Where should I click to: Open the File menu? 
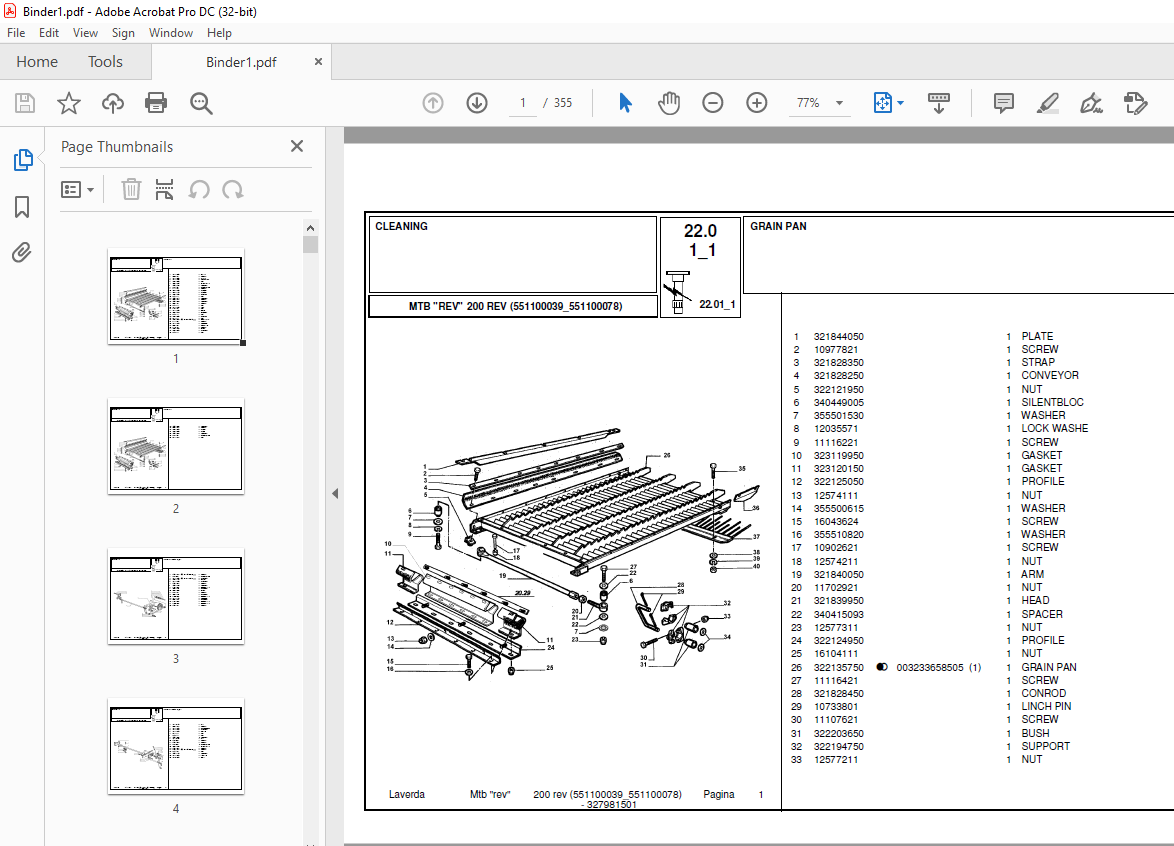[16, 33]
